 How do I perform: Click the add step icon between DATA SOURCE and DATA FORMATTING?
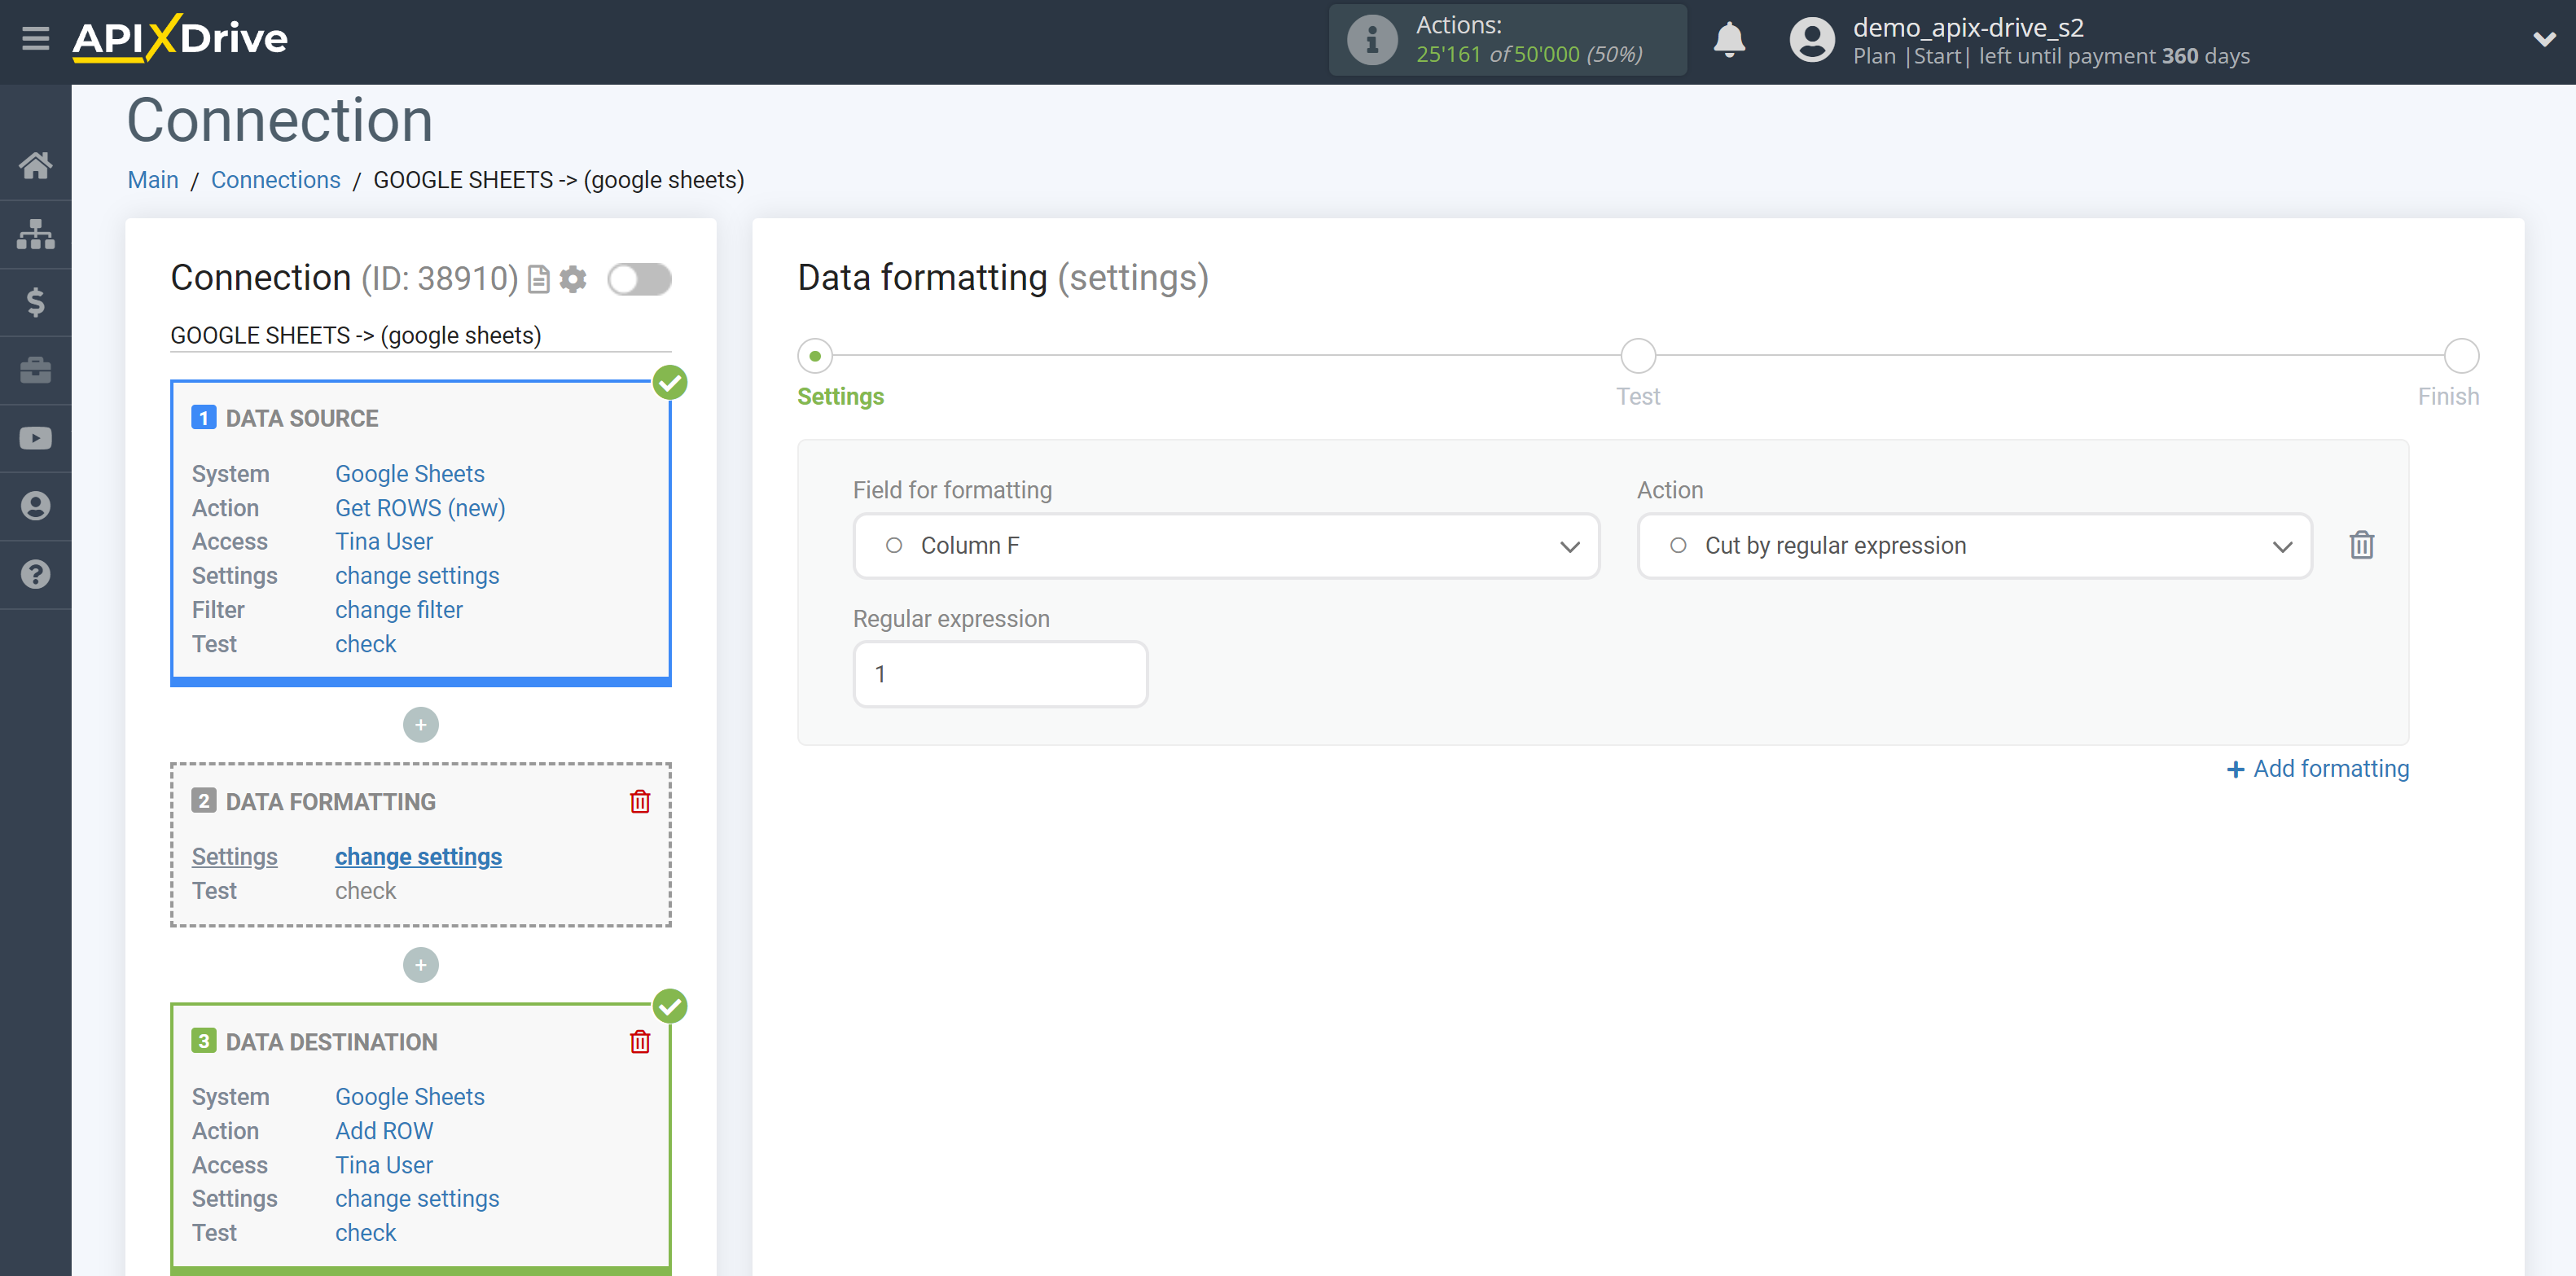pos(420,724)
